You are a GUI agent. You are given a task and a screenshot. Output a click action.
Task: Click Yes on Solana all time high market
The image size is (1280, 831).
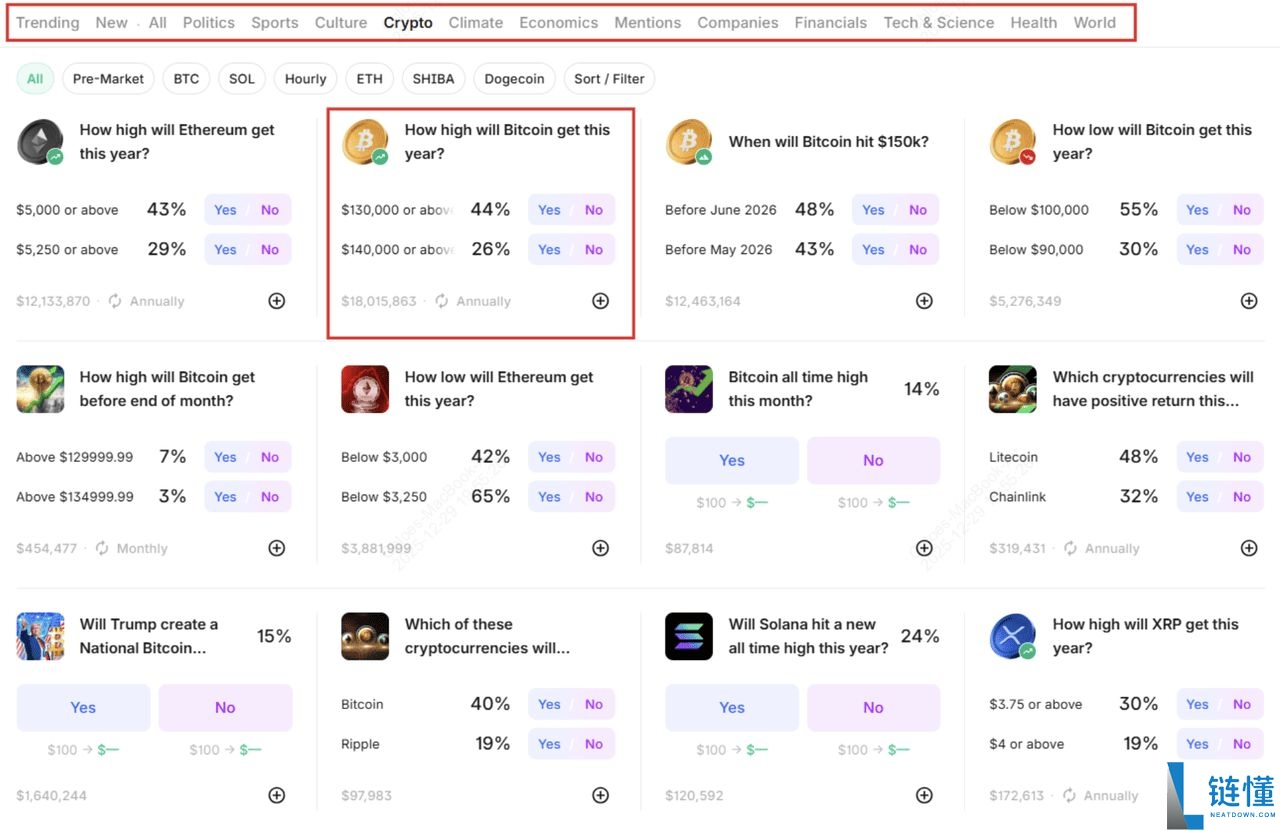click(732, 707)
